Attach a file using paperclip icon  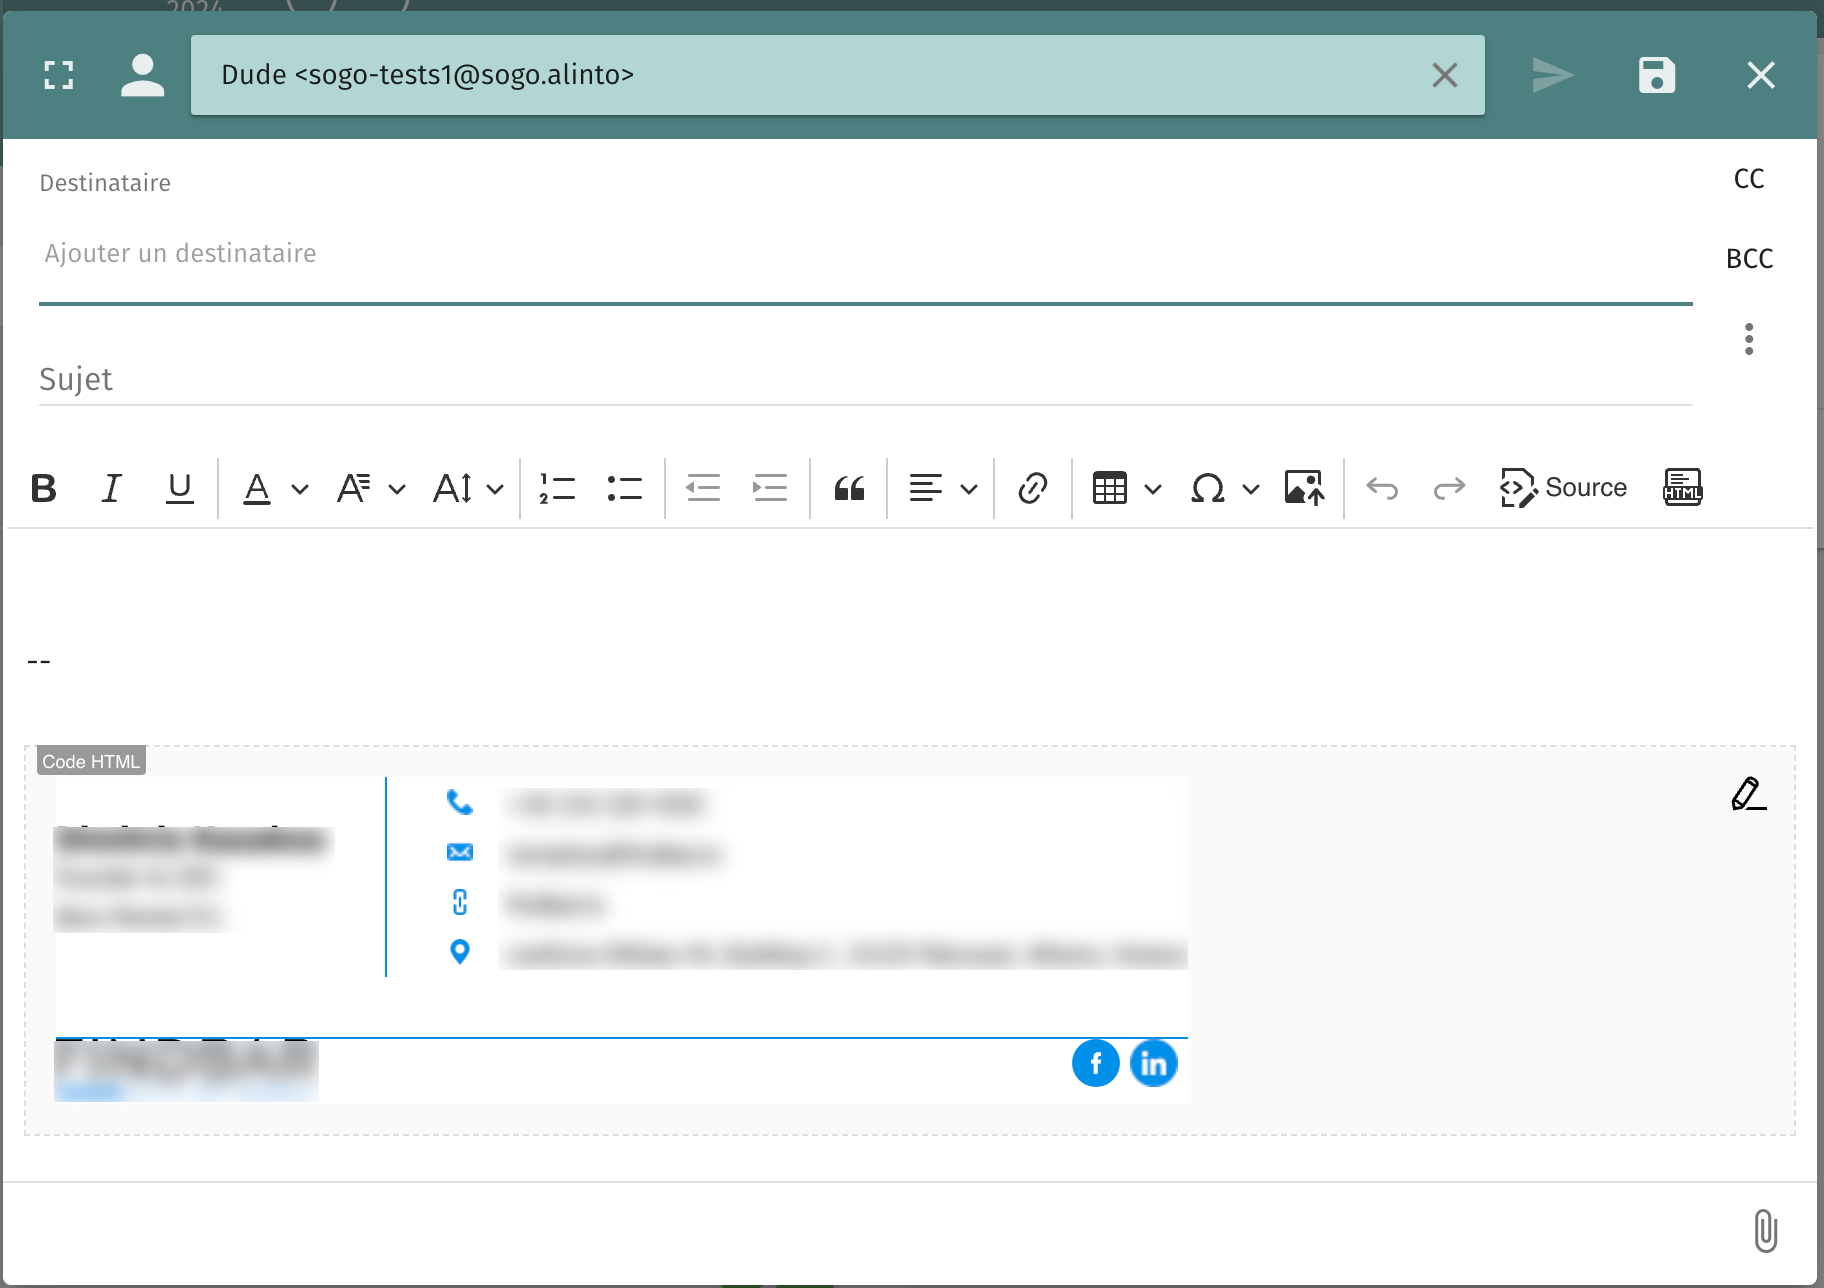click(x=1765, y=1230)
